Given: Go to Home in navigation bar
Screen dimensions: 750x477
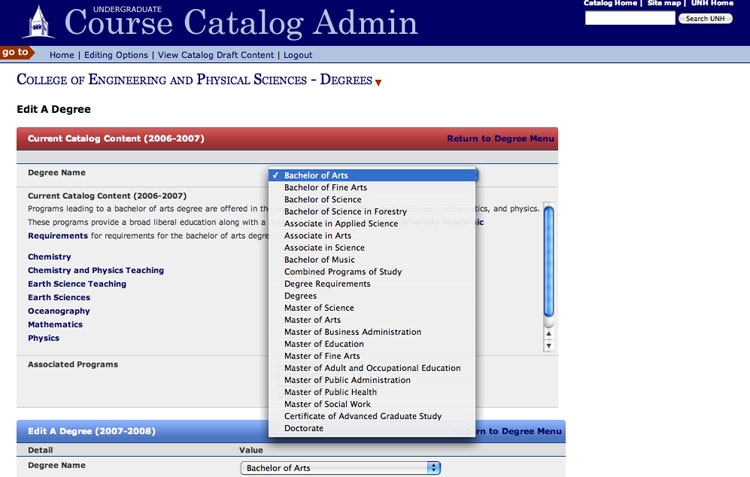Looking at the screenshot, I should tap(62, 55).
